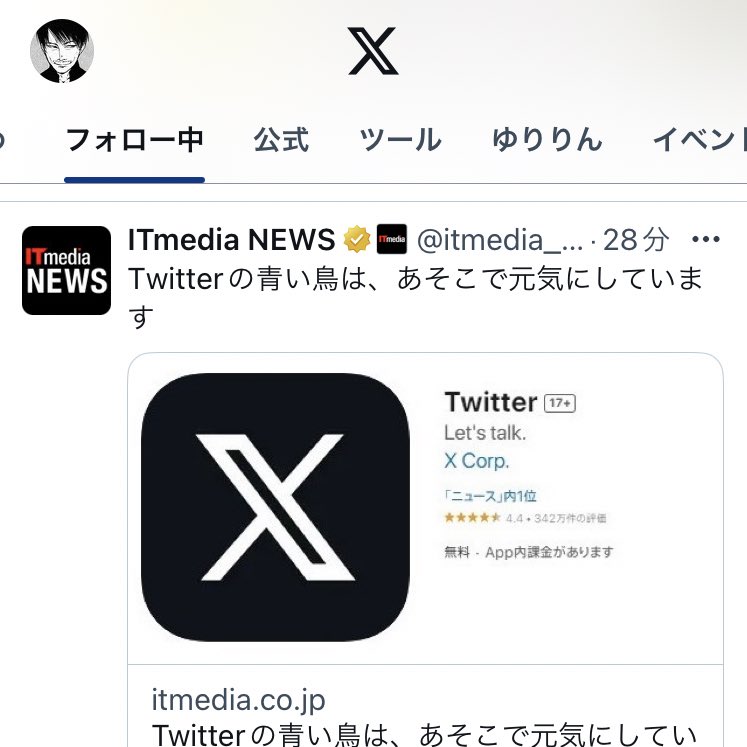Switch to the ツール tab

tap(400, 140)
